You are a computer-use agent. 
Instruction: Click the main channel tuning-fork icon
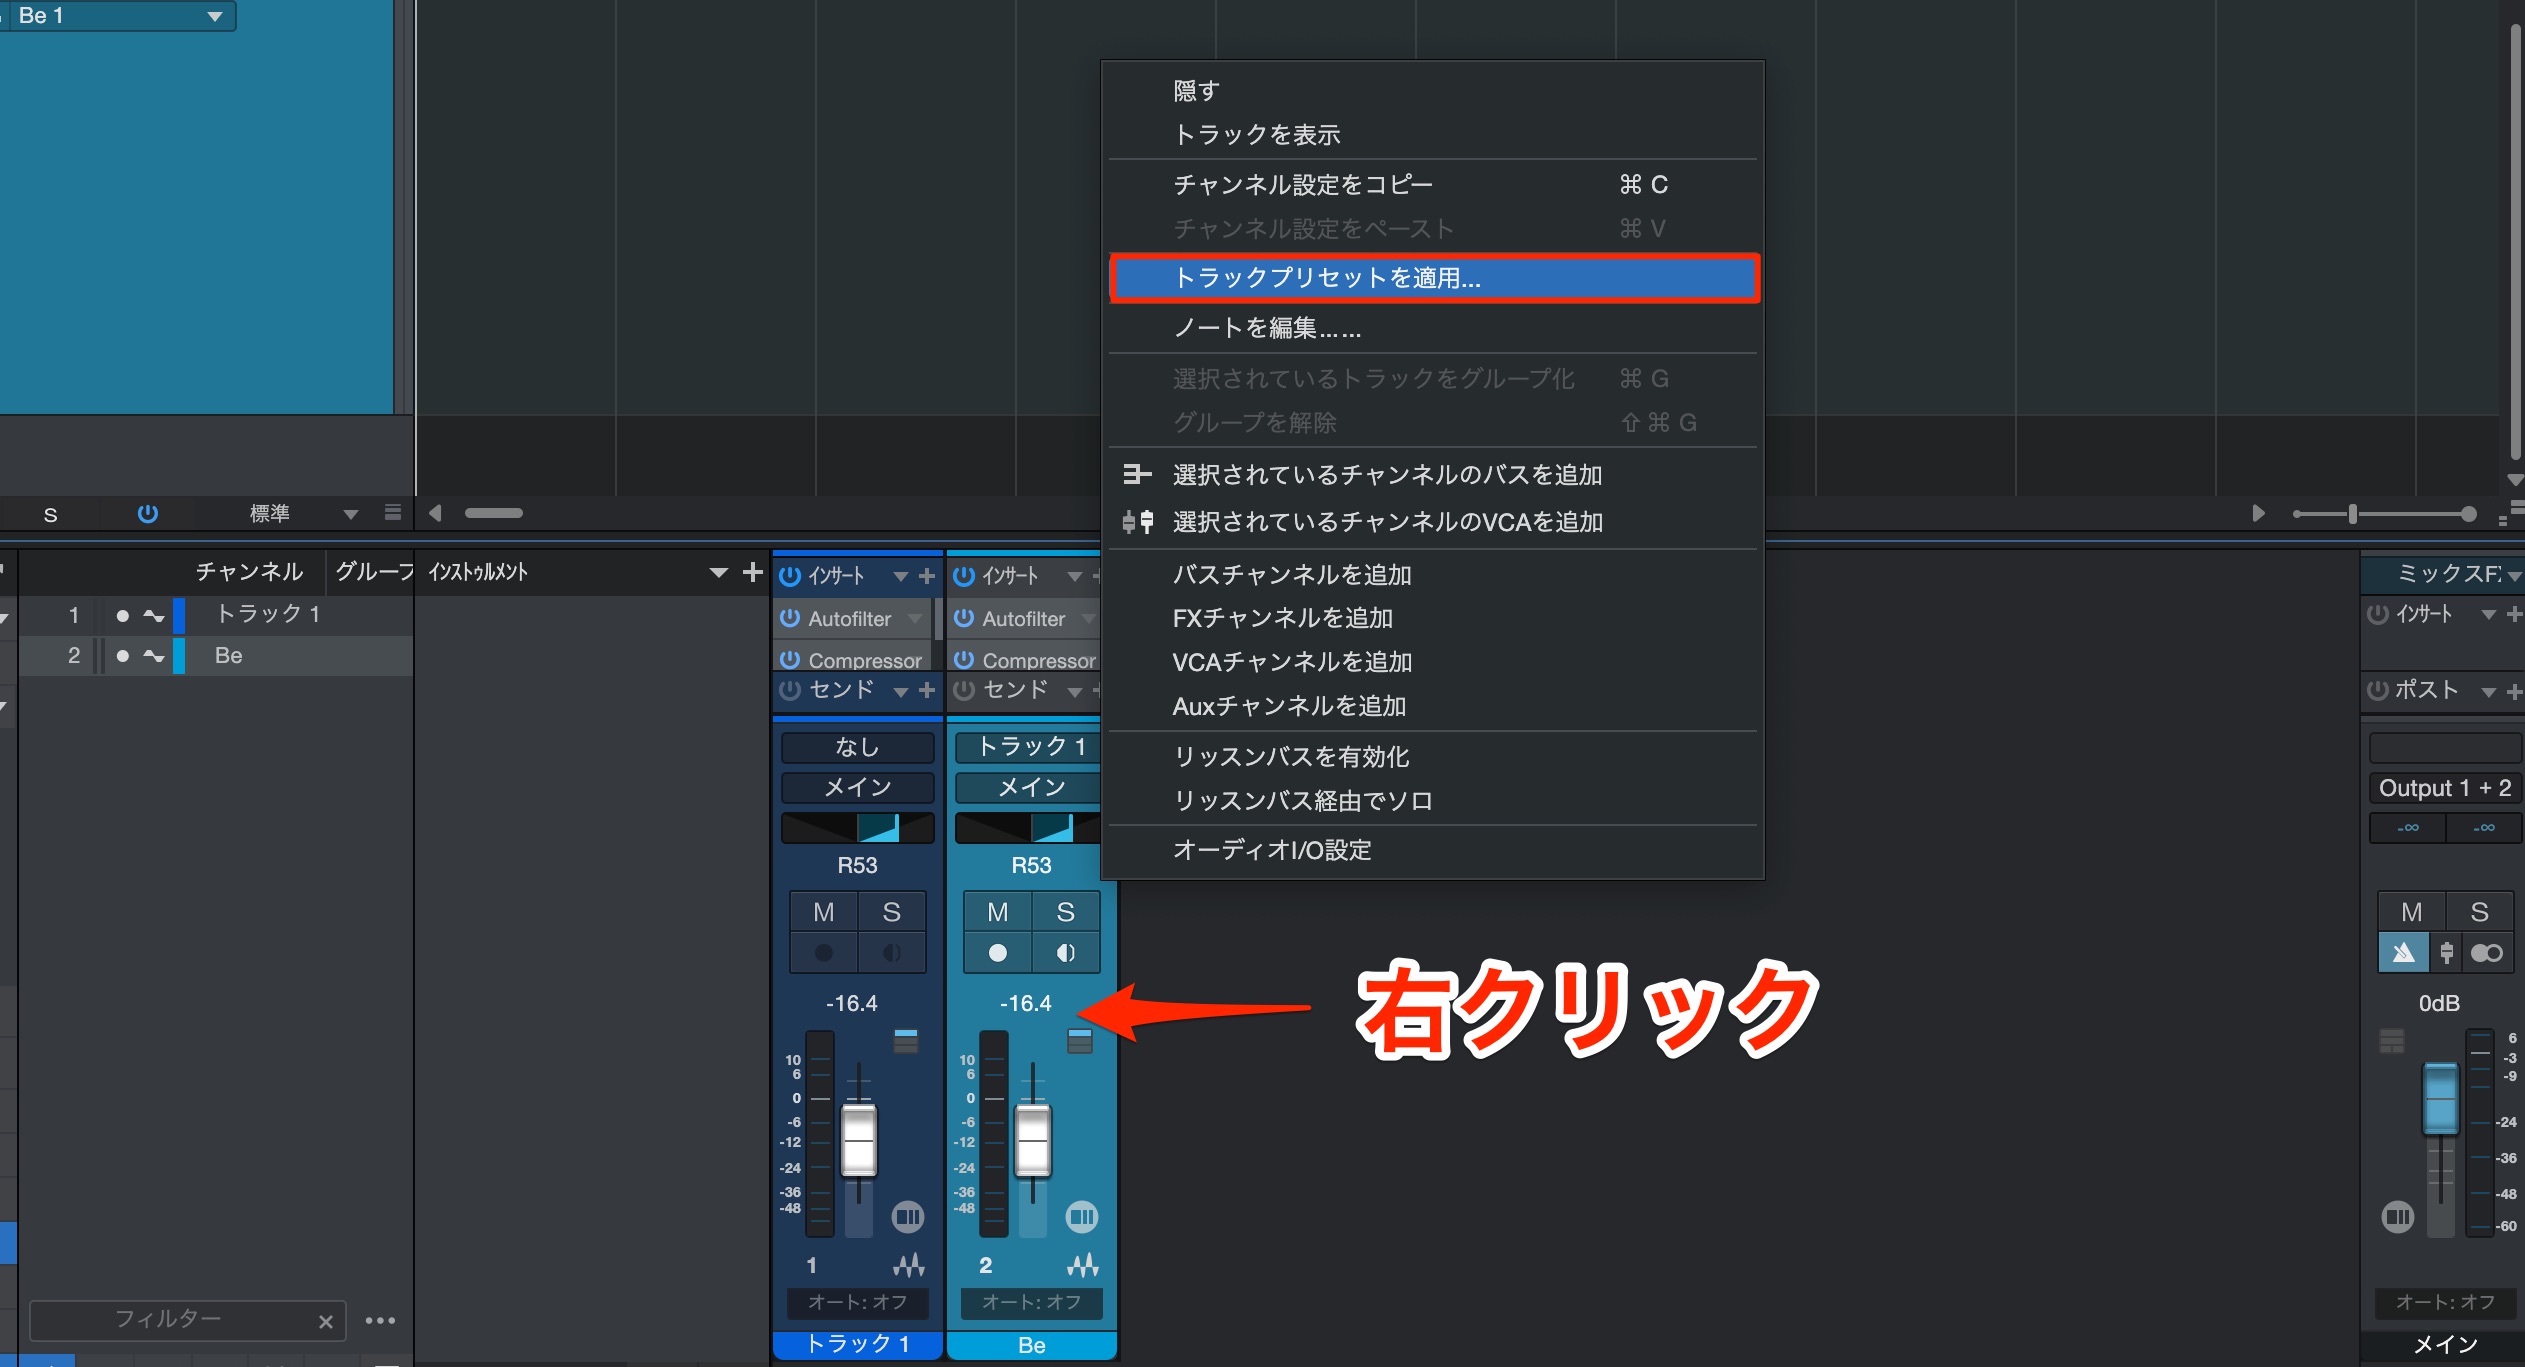[2447, 953]
